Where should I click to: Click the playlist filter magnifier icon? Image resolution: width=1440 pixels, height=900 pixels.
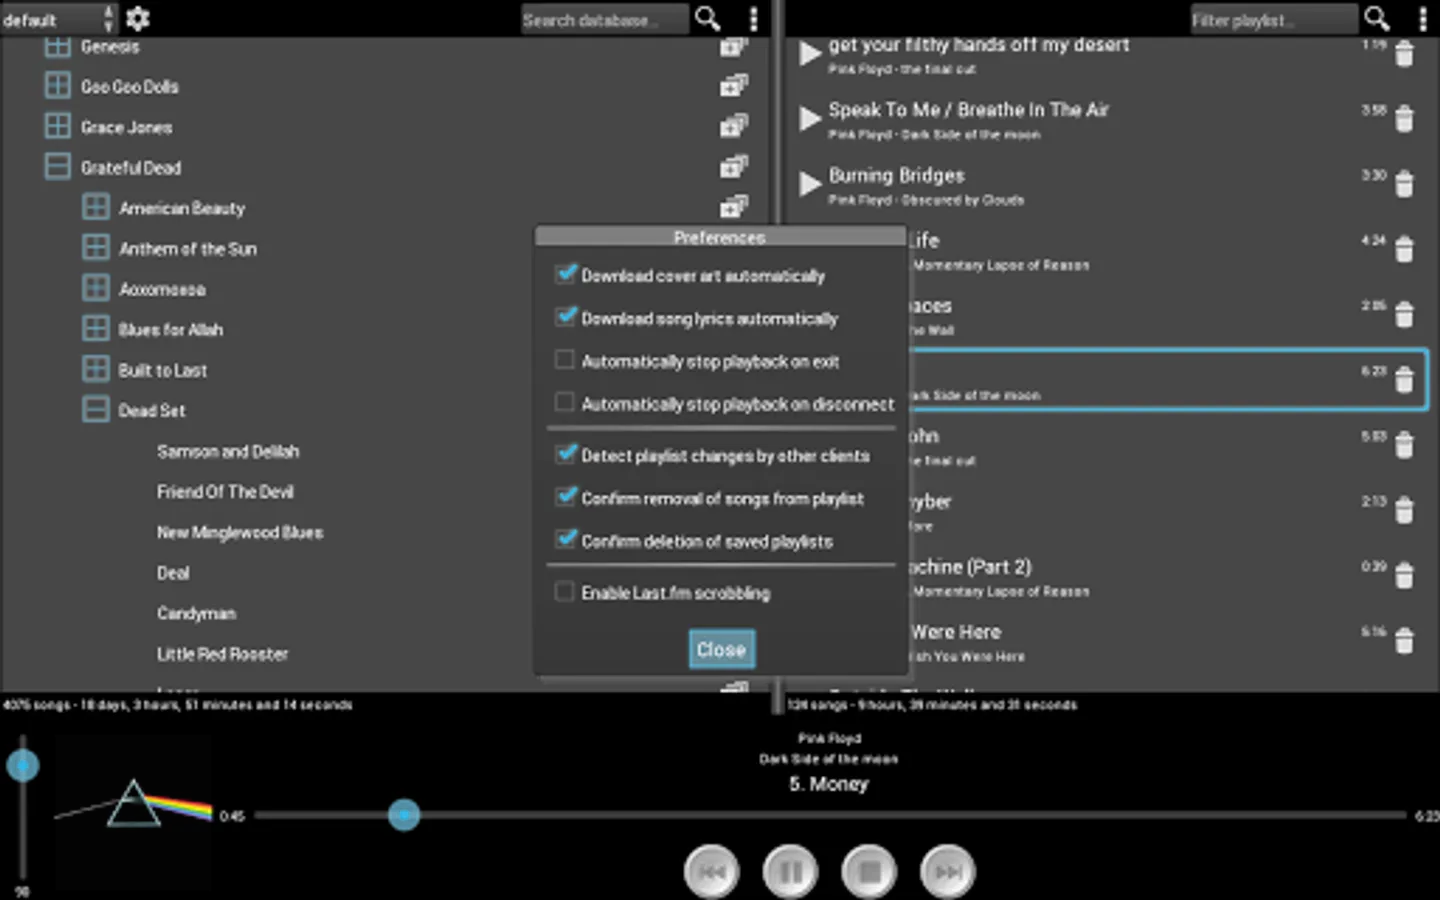click(1377, 18)
